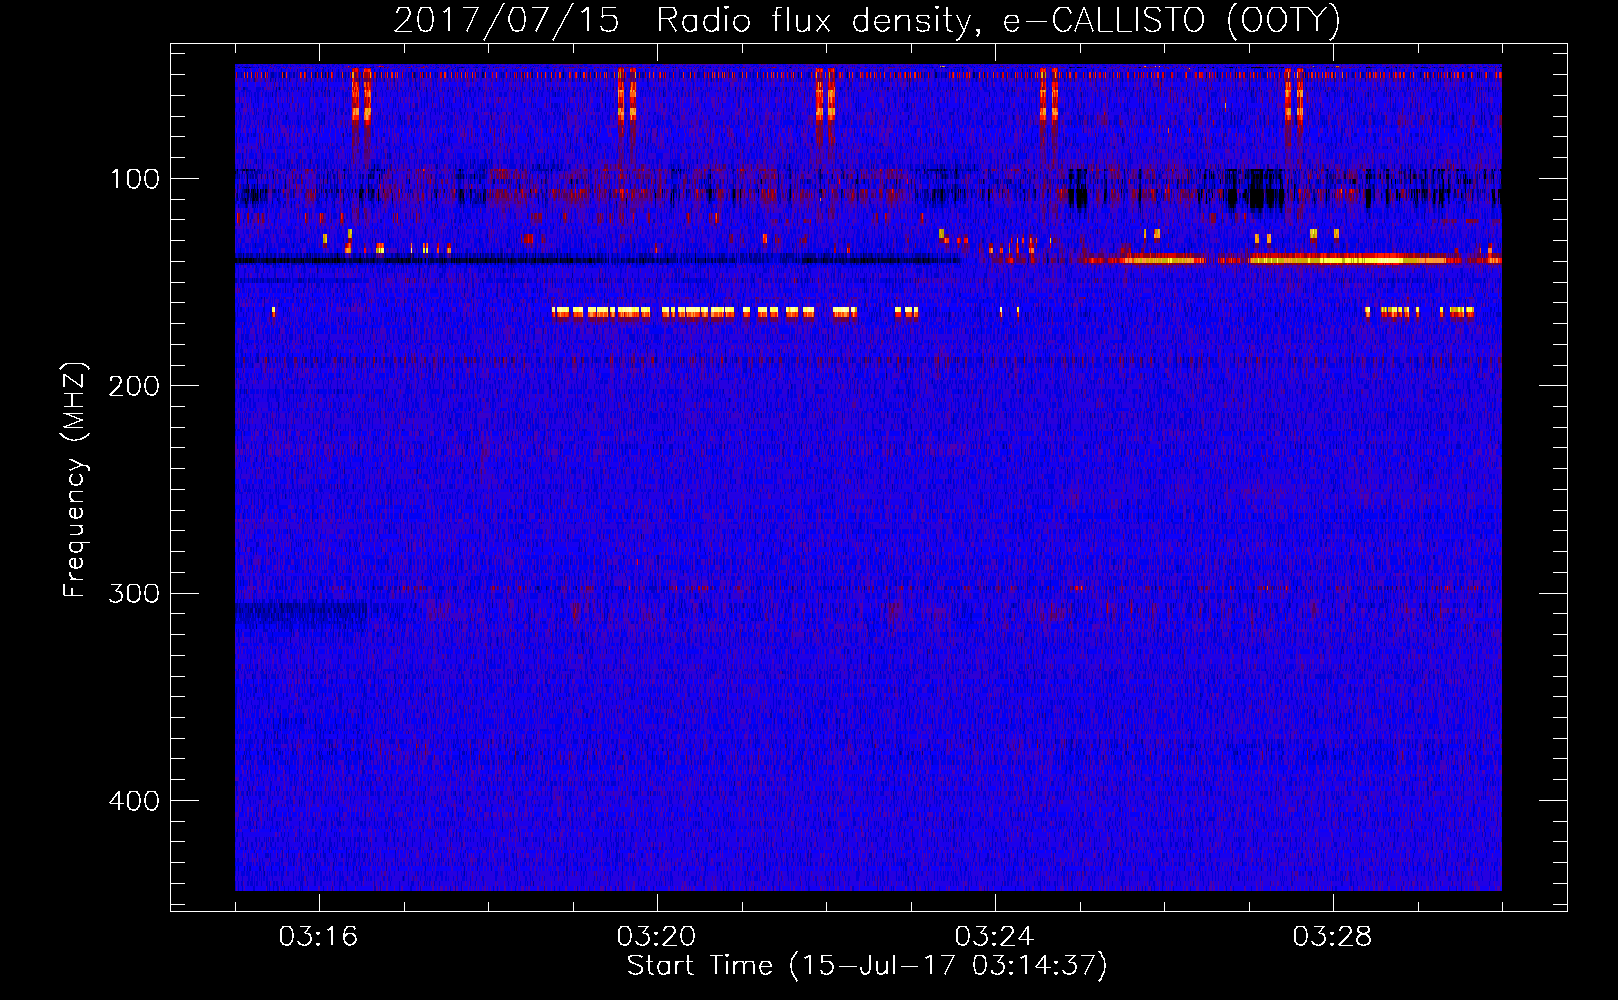The image size is (1618, 1000).
Task: Click the plot title '2017/07/15 Radio flux density, e-CALLISTO (OOTY)'
Action: [867, 20]
